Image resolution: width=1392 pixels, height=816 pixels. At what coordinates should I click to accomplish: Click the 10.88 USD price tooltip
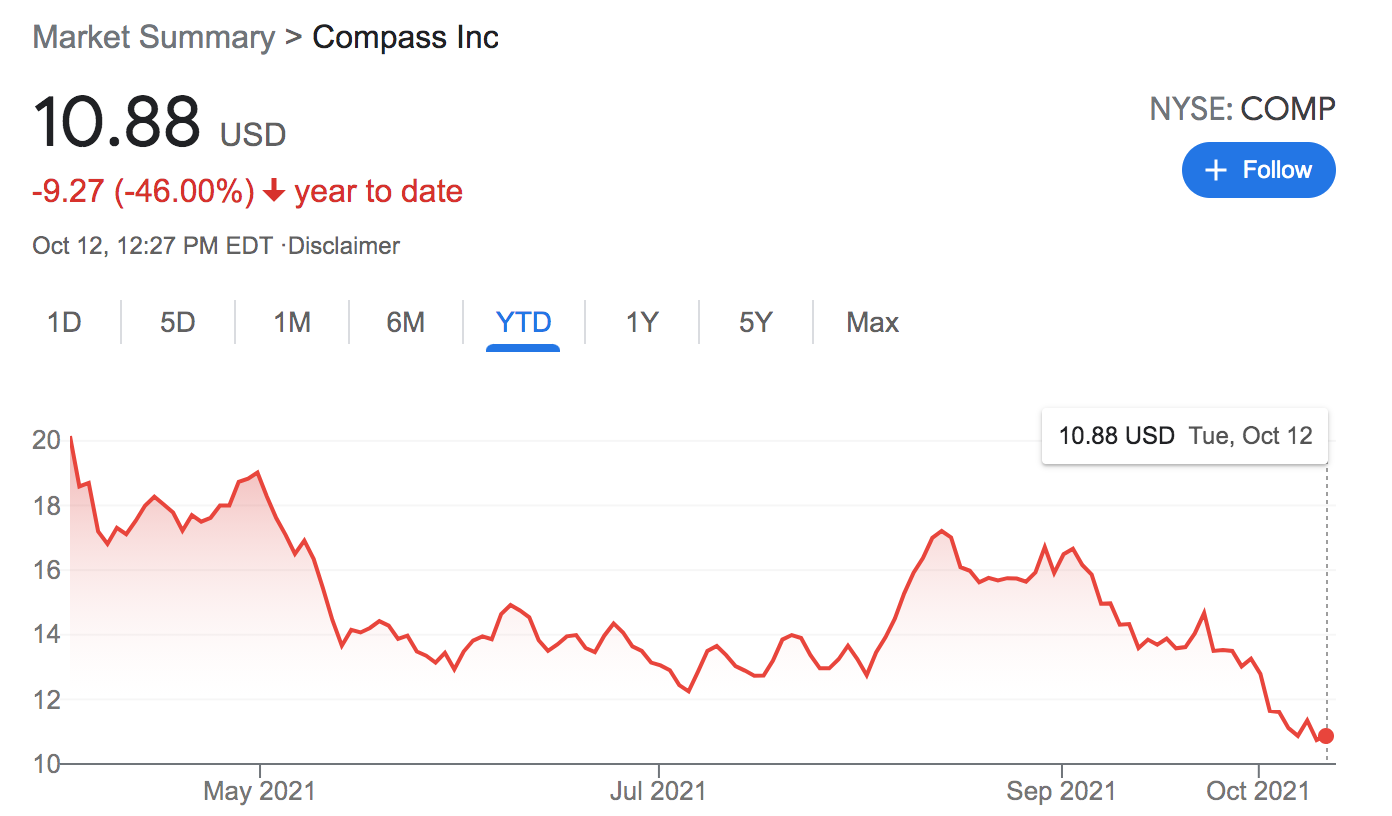[1185, 436]
